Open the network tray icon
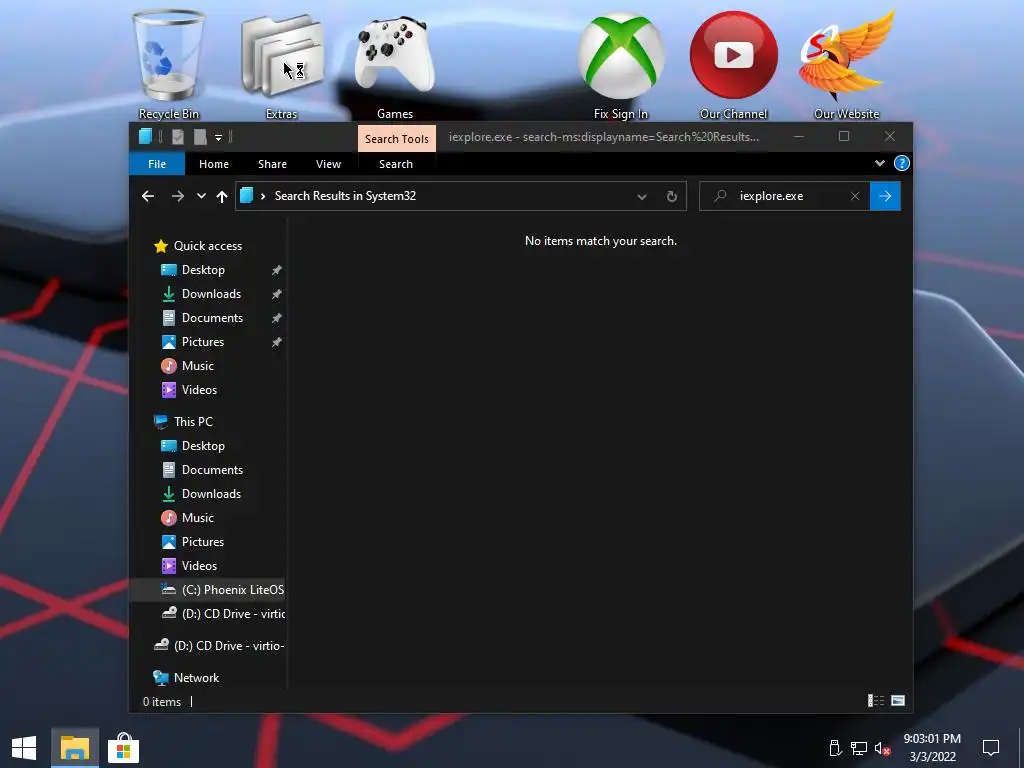The height and width of the screenshot is (768, 1024). click(859, 748)
